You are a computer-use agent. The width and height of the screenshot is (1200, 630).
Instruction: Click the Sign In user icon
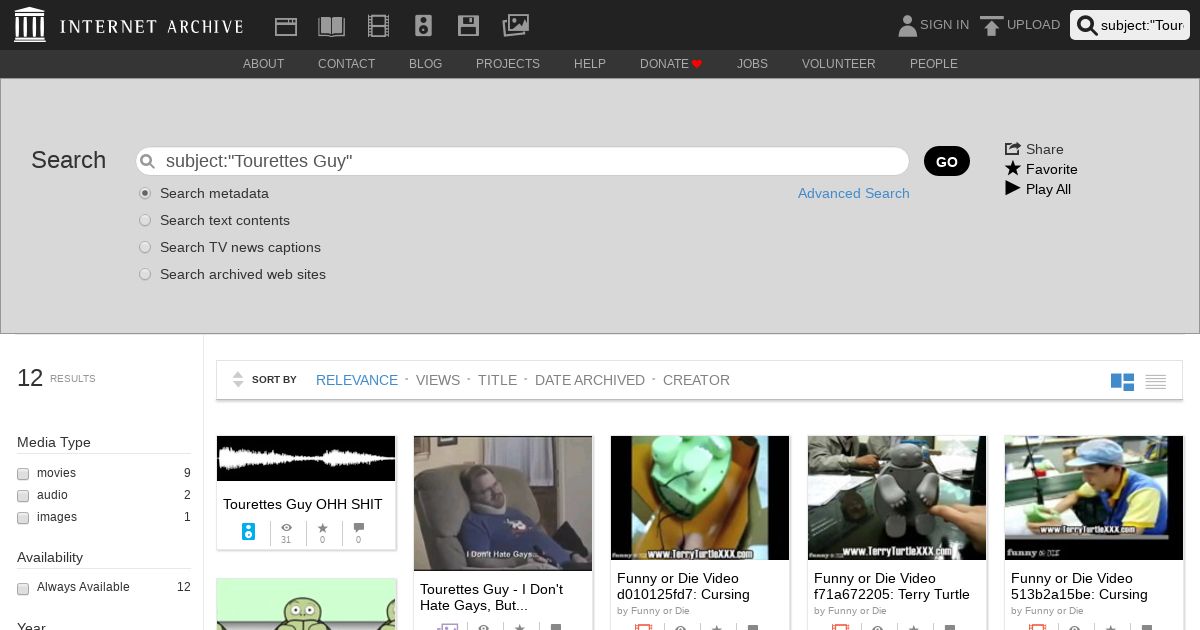[907, 25]
